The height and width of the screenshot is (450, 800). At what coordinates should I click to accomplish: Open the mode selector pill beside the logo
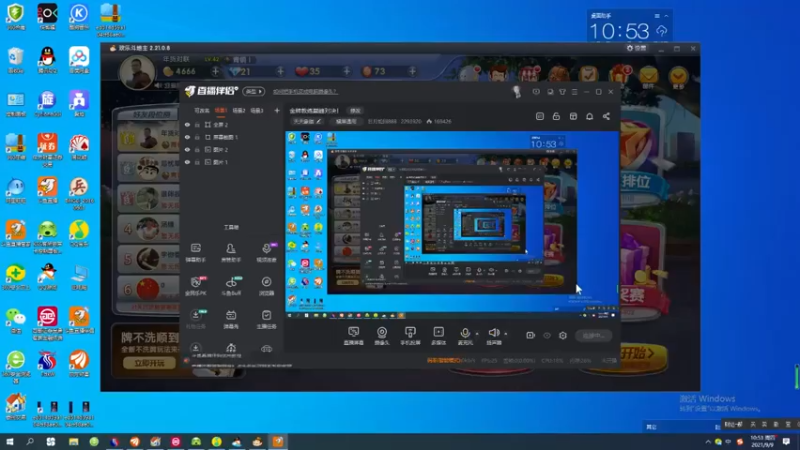[x=254, y=91]
